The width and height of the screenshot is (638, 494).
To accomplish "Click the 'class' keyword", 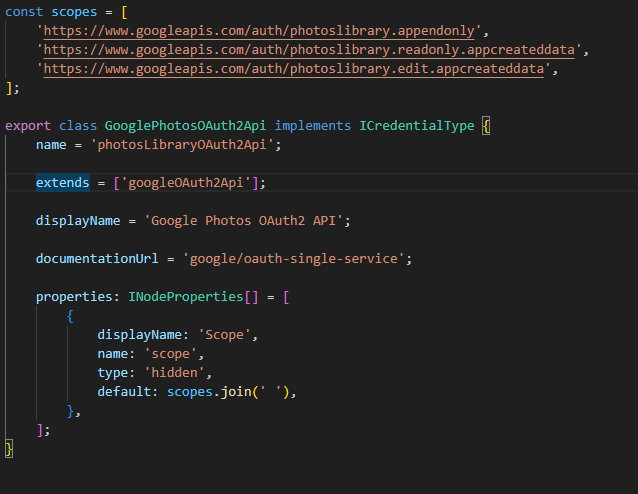I will tap(78, 126).
